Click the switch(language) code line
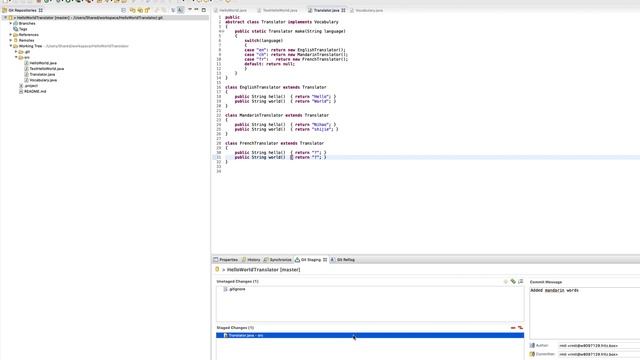The width and height of the screenshot is (640, 360). (263, 41)
